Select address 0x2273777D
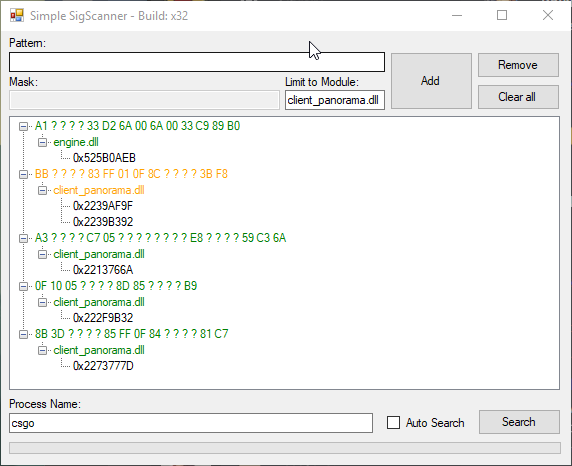The height and width of the screenshot is (466, 572). (103, 366)
